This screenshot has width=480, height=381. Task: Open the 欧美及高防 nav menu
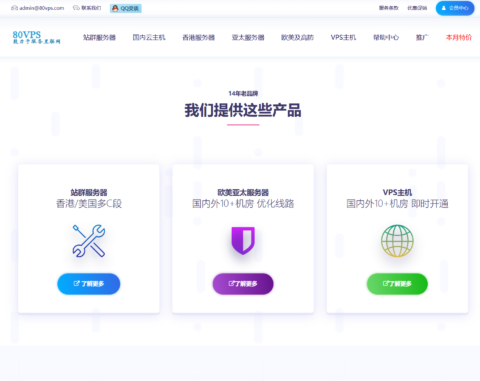coord(297,37)
